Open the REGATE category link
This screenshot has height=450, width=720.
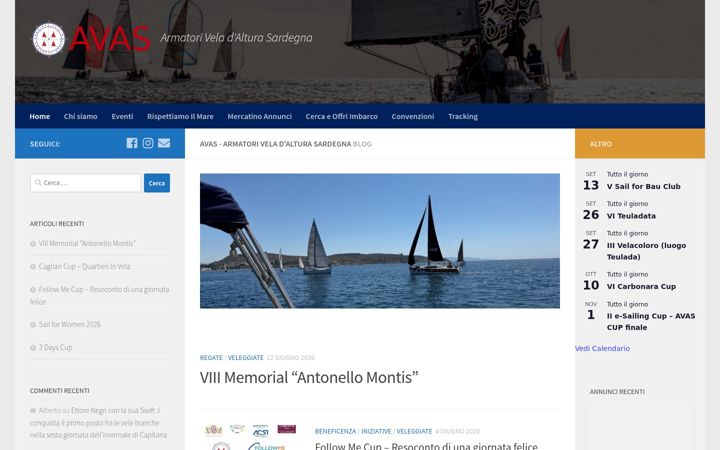click(x=211, y=357)
